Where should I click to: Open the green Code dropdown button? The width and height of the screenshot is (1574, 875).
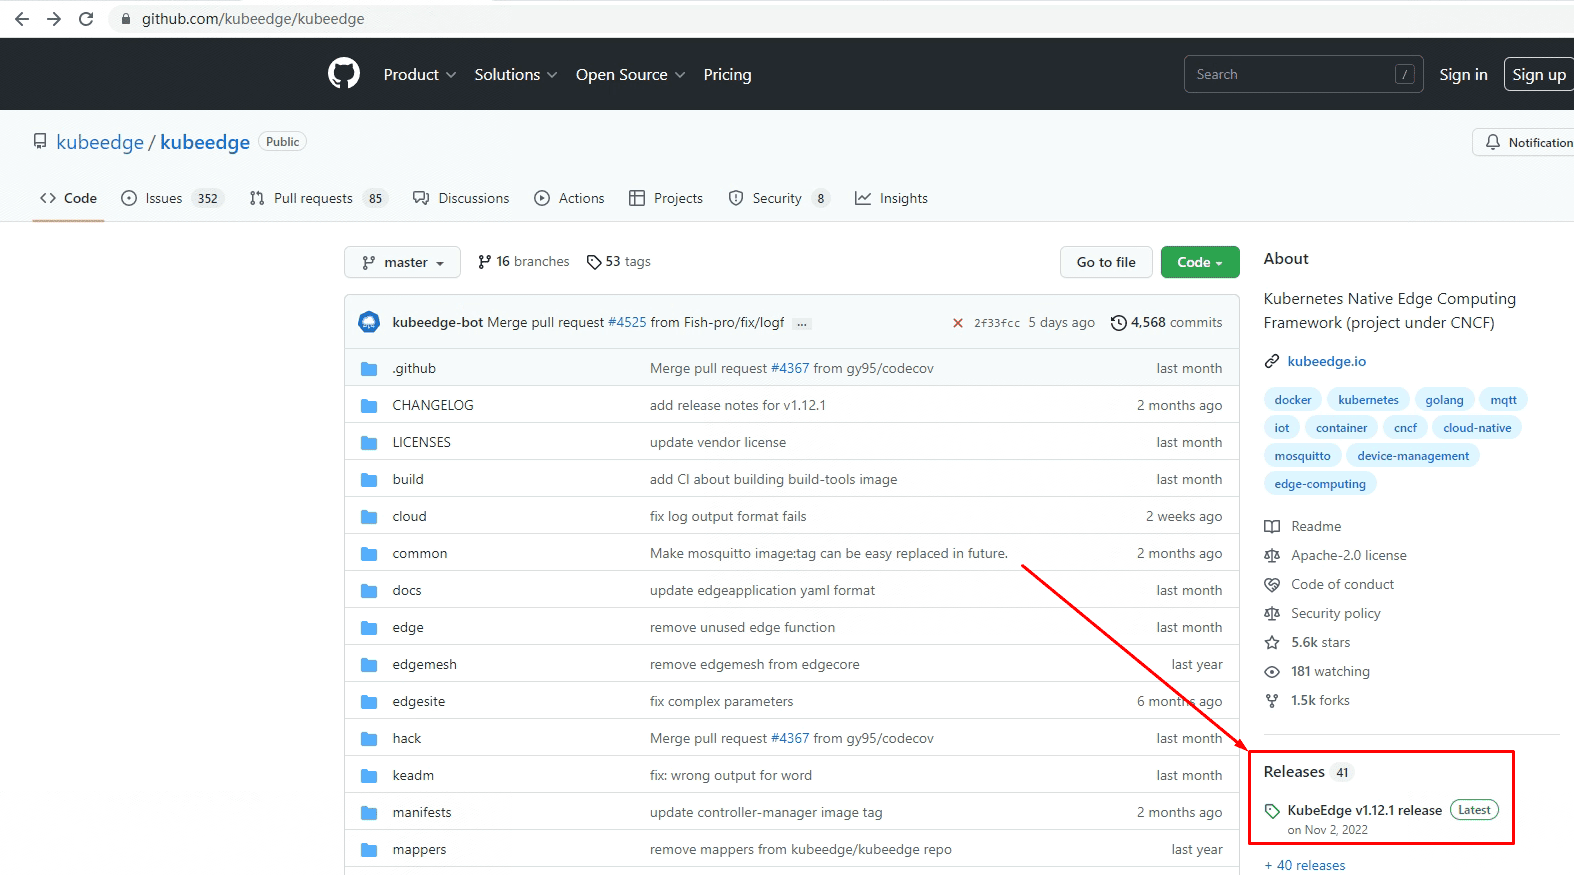coord(1200,262)
